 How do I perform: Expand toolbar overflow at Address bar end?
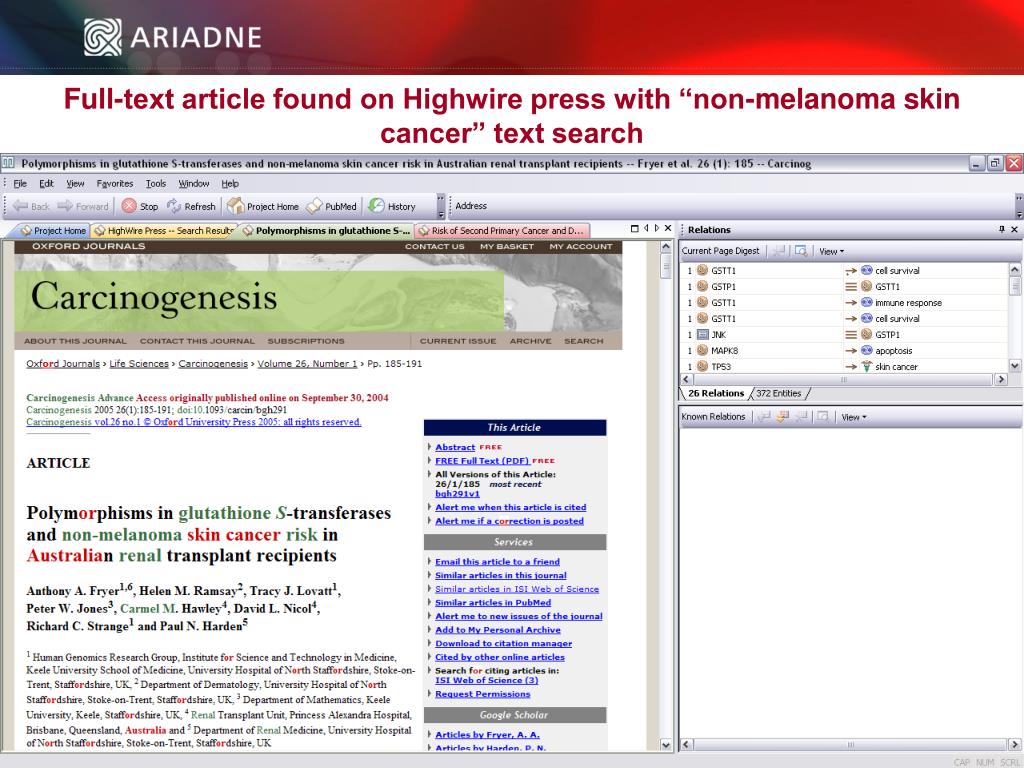pos(1019,206)
